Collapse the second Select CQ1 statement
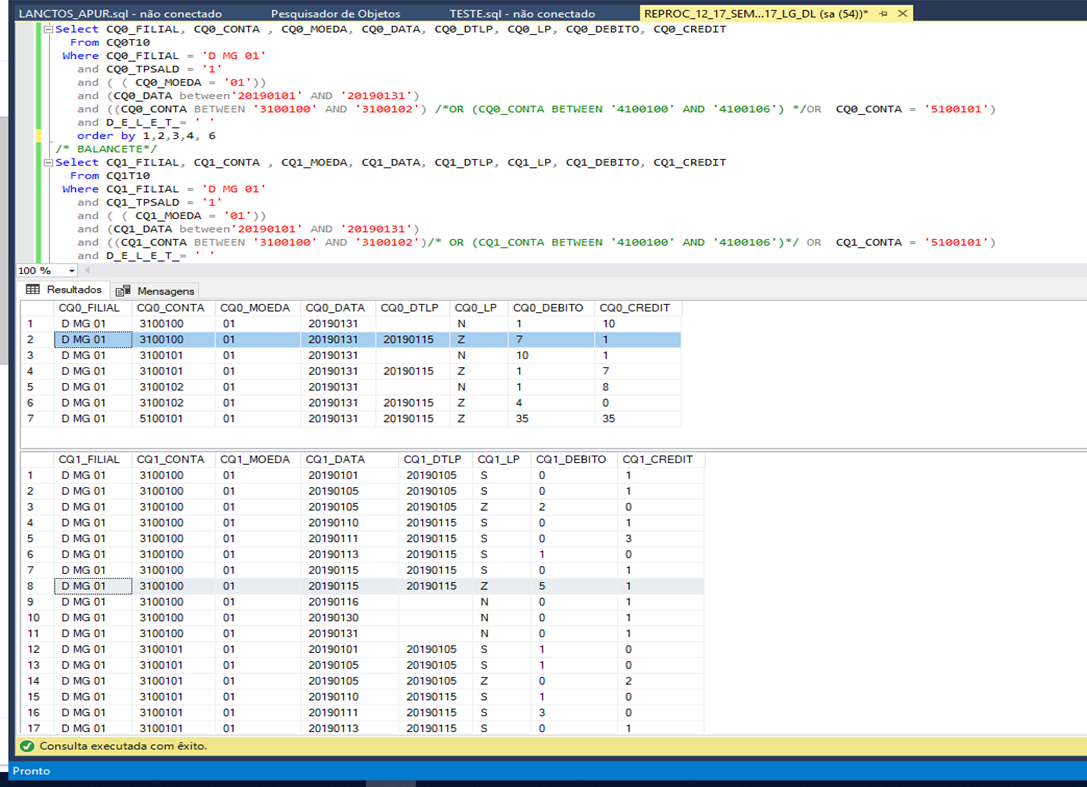The width and height of the screenshot is (1087, 787). click(48, 162)
